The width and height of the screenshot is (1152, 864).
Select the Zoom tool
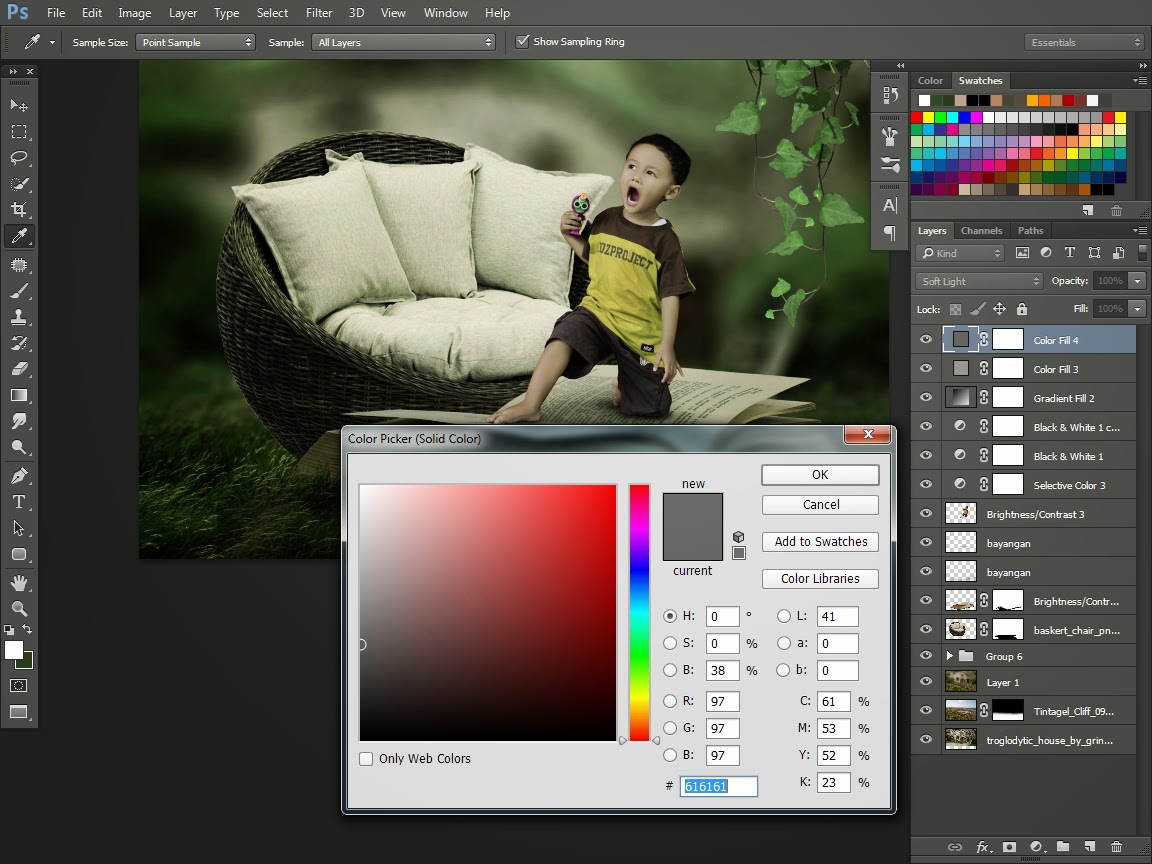point(18,608)
